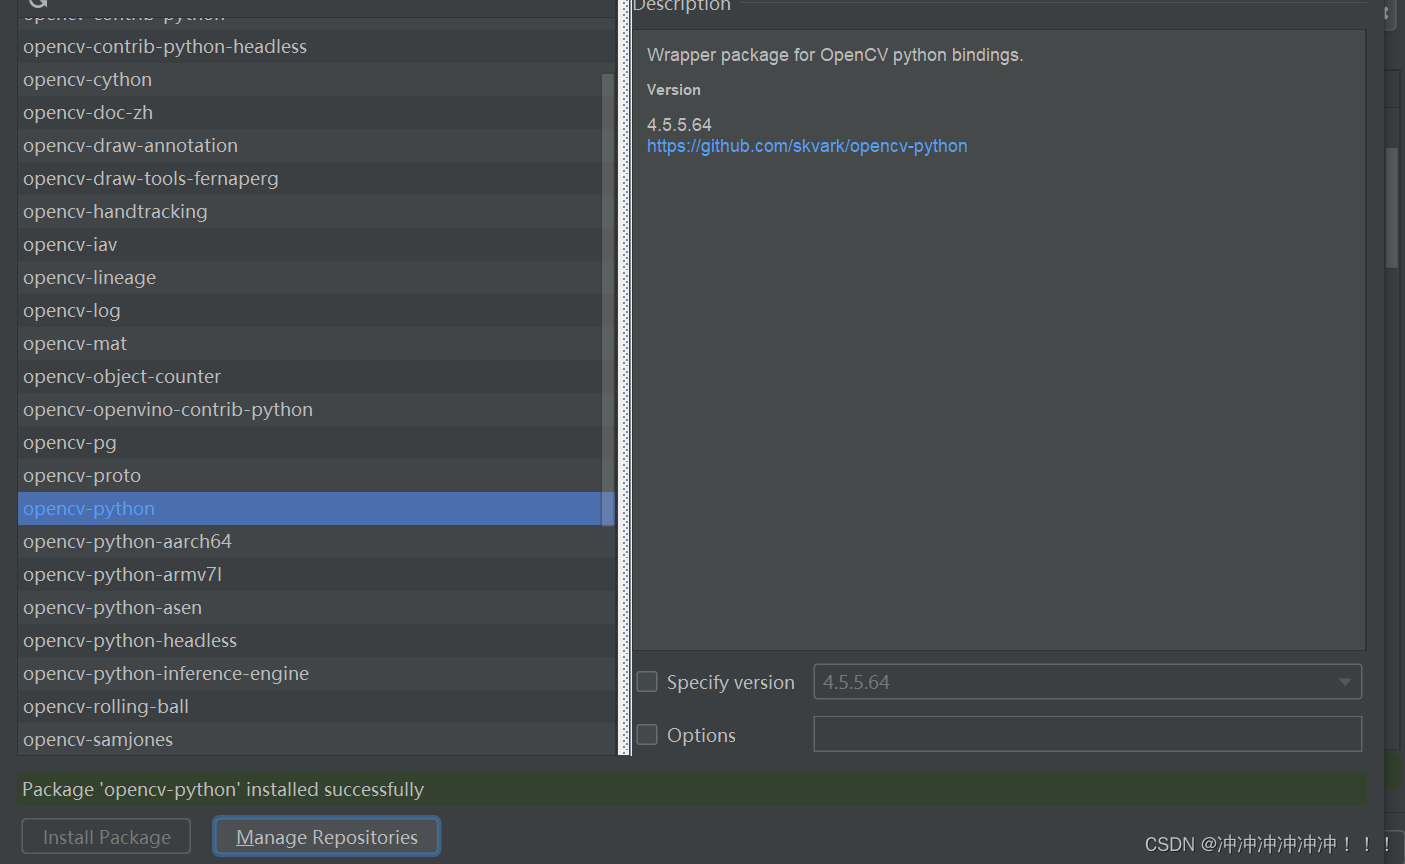Select the opencv-python-inference-engine package
Viewport: 1405px width, 864px height.
tap(317, 673)
